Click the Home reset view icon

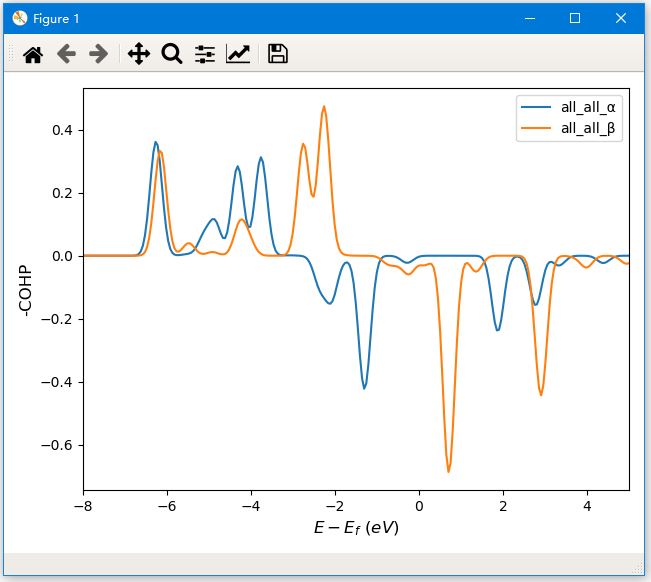click(x=33, y=54)
